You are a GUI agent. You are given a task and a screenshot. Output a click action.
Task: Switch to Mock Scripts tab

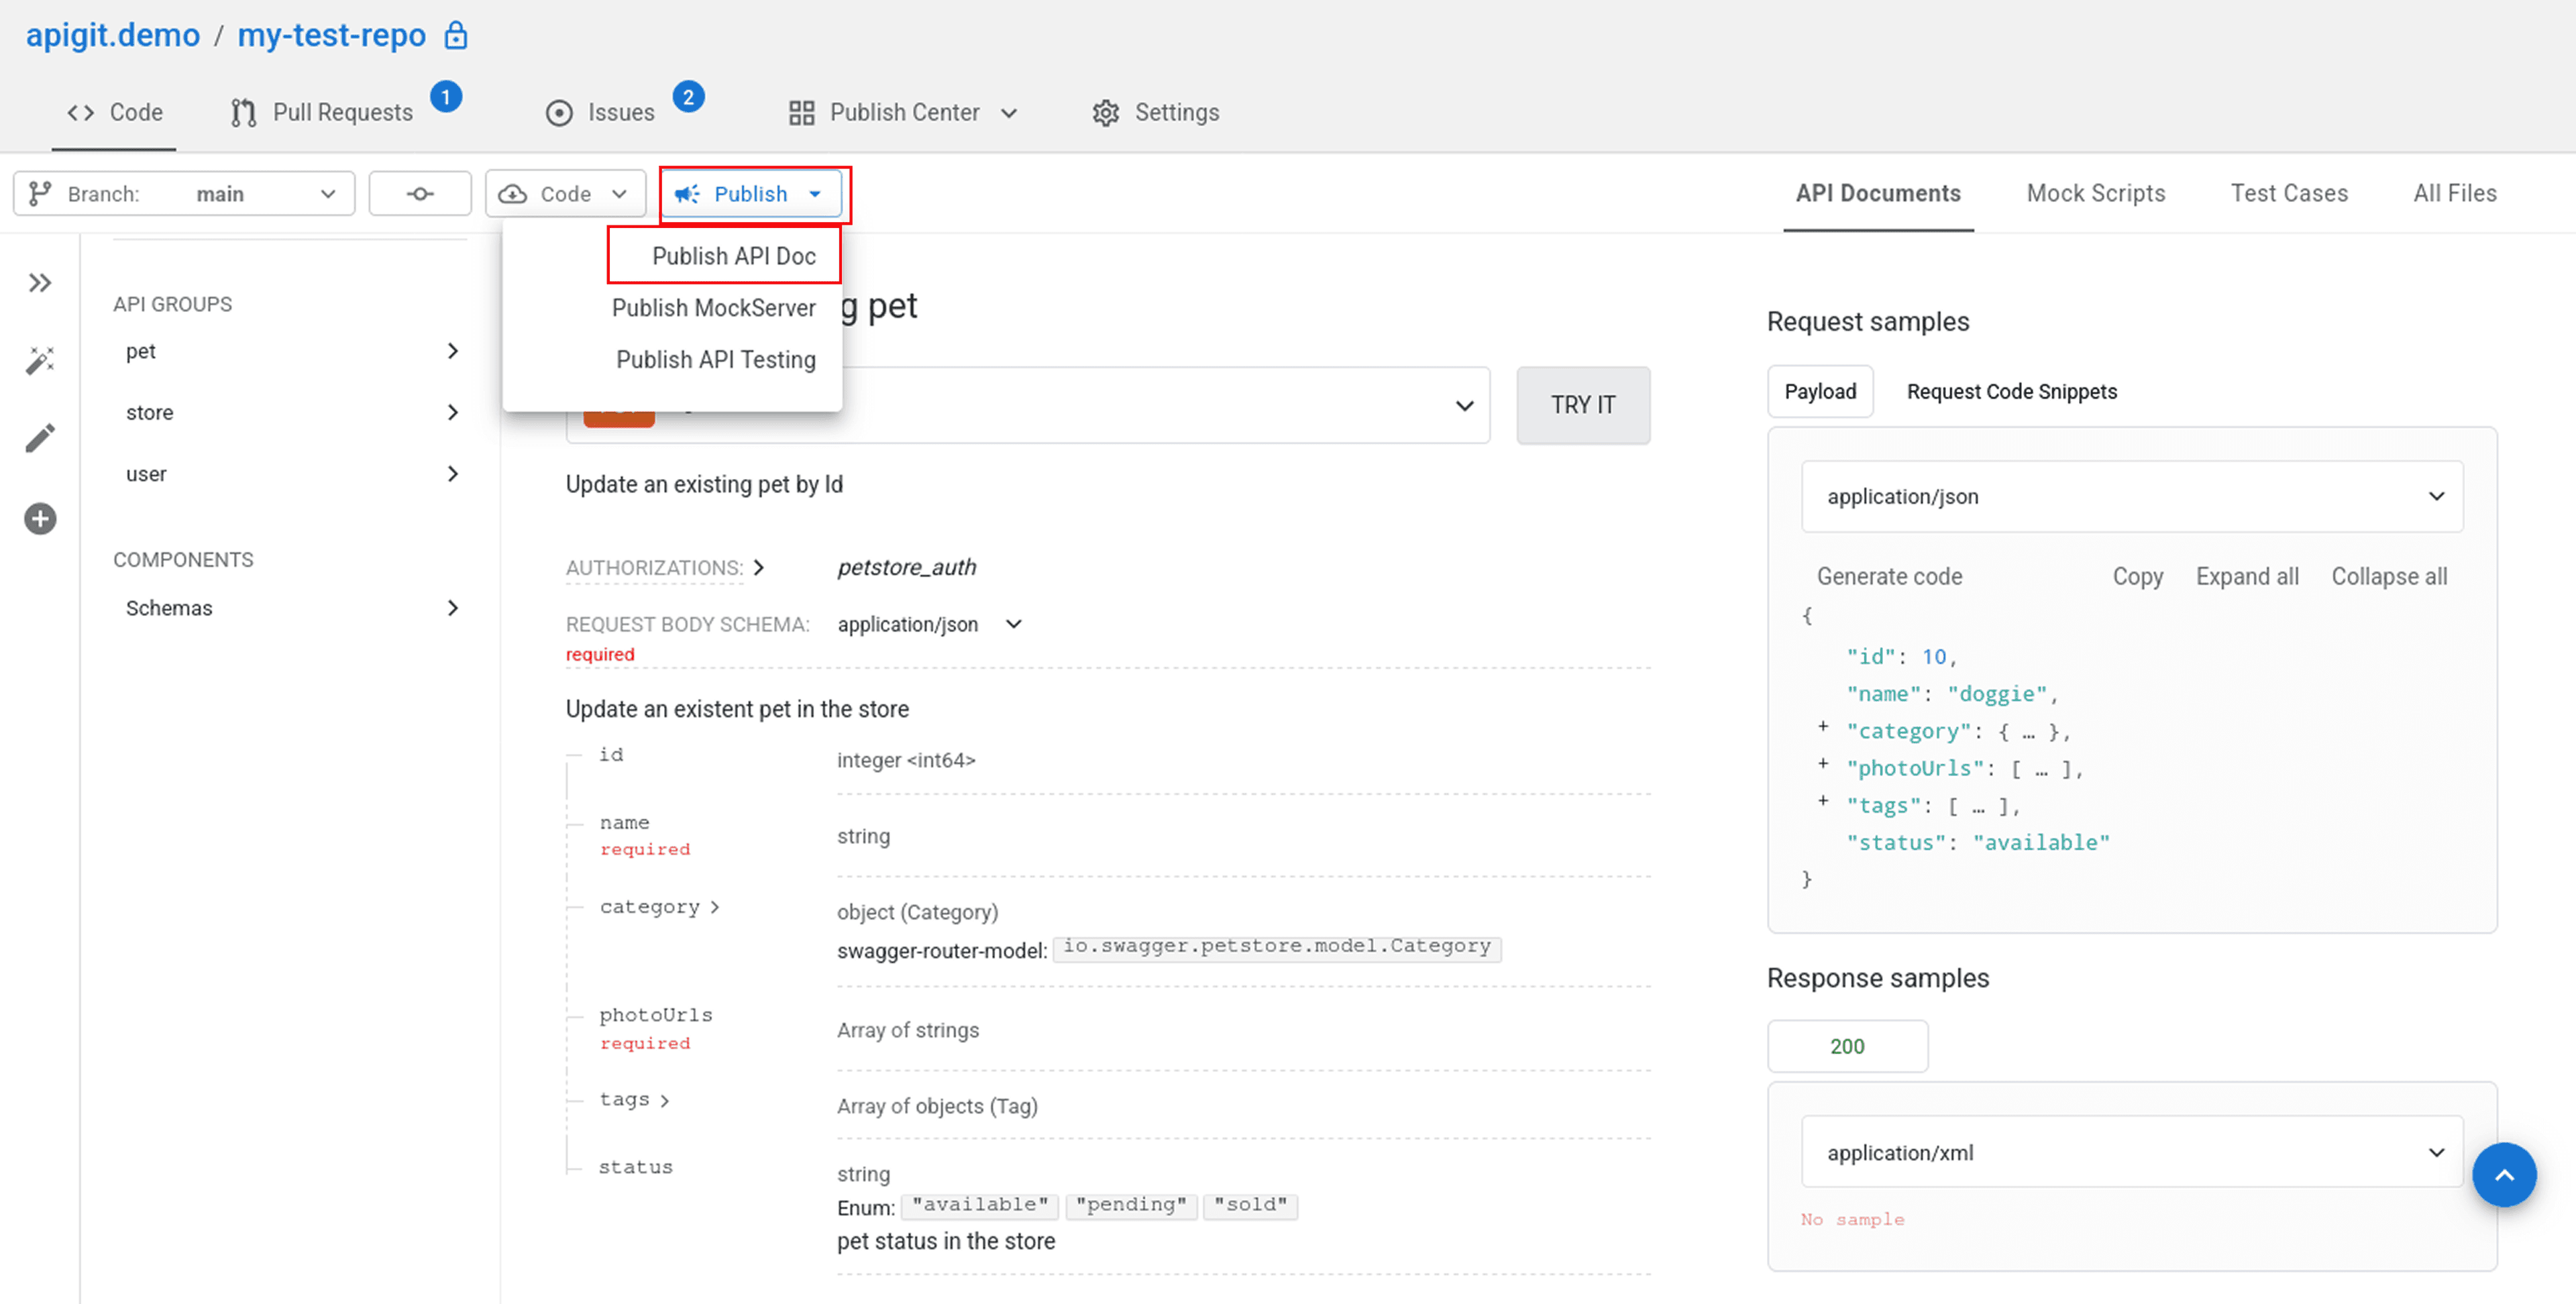point(2096,193)
